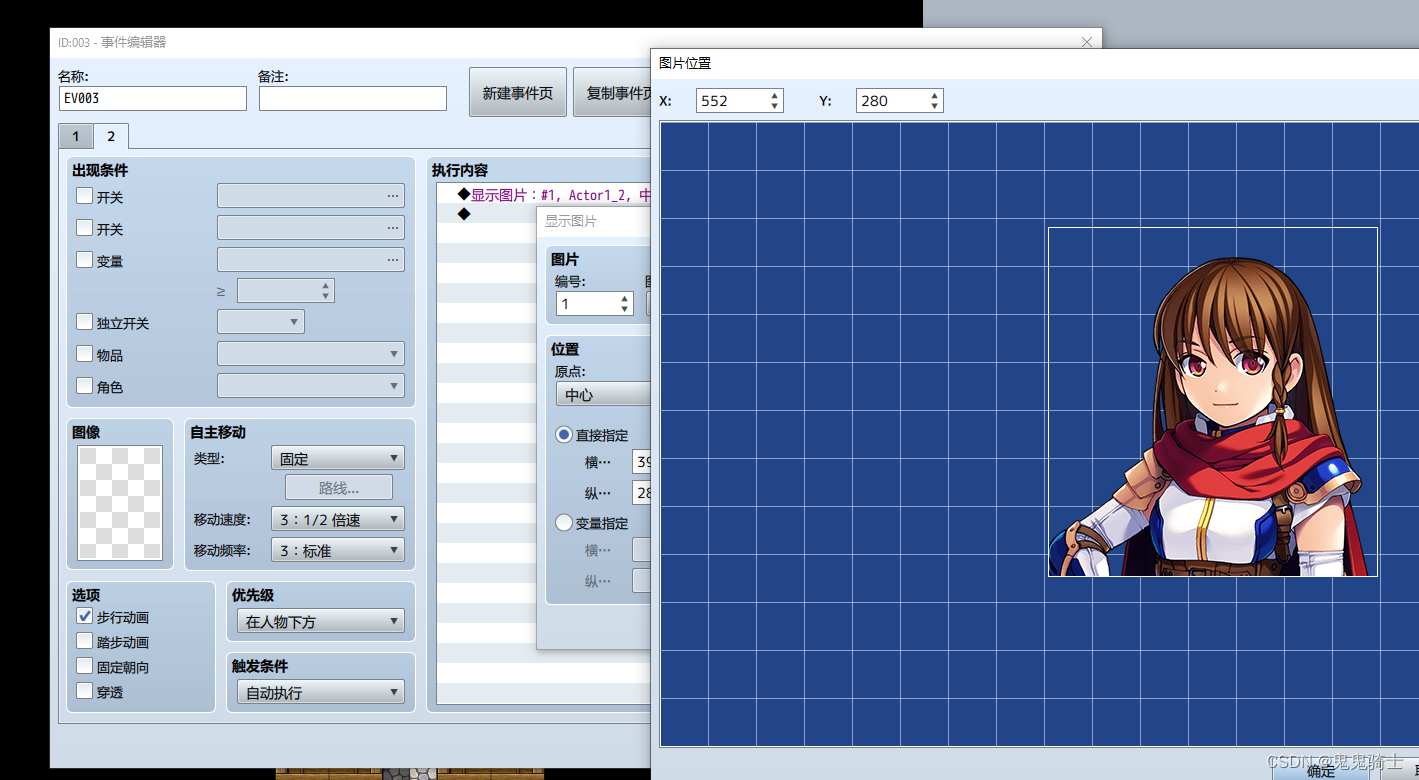This screenshot has height=780, width=1419.
Task: Open the 物品 dropdown
Action: coord(311,354)
